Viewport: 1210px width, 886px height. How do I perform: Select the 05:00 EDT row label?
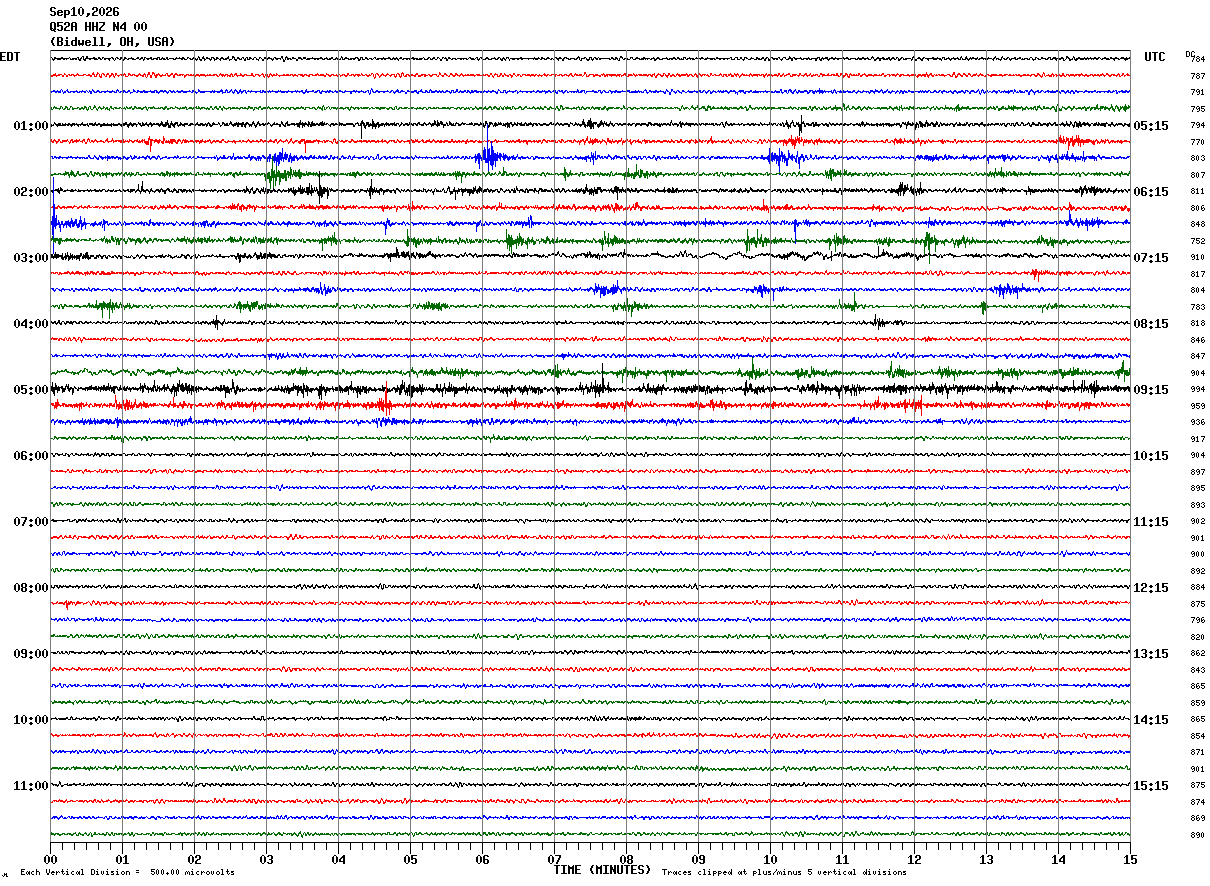click(x=30, y=390)
